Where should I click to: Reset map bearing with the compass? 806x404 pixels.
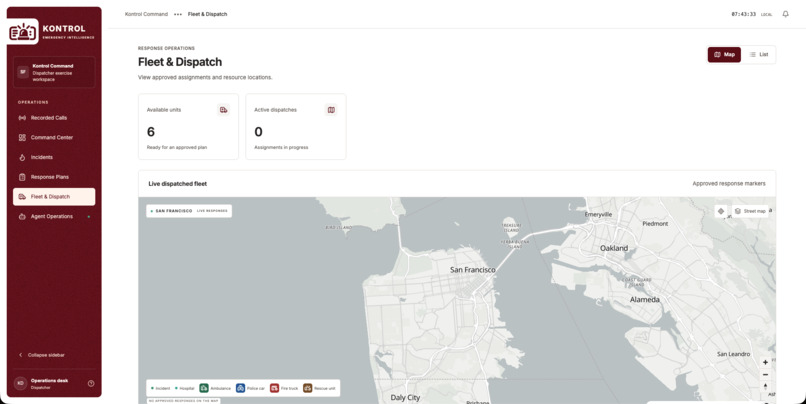tap(765, 387)
